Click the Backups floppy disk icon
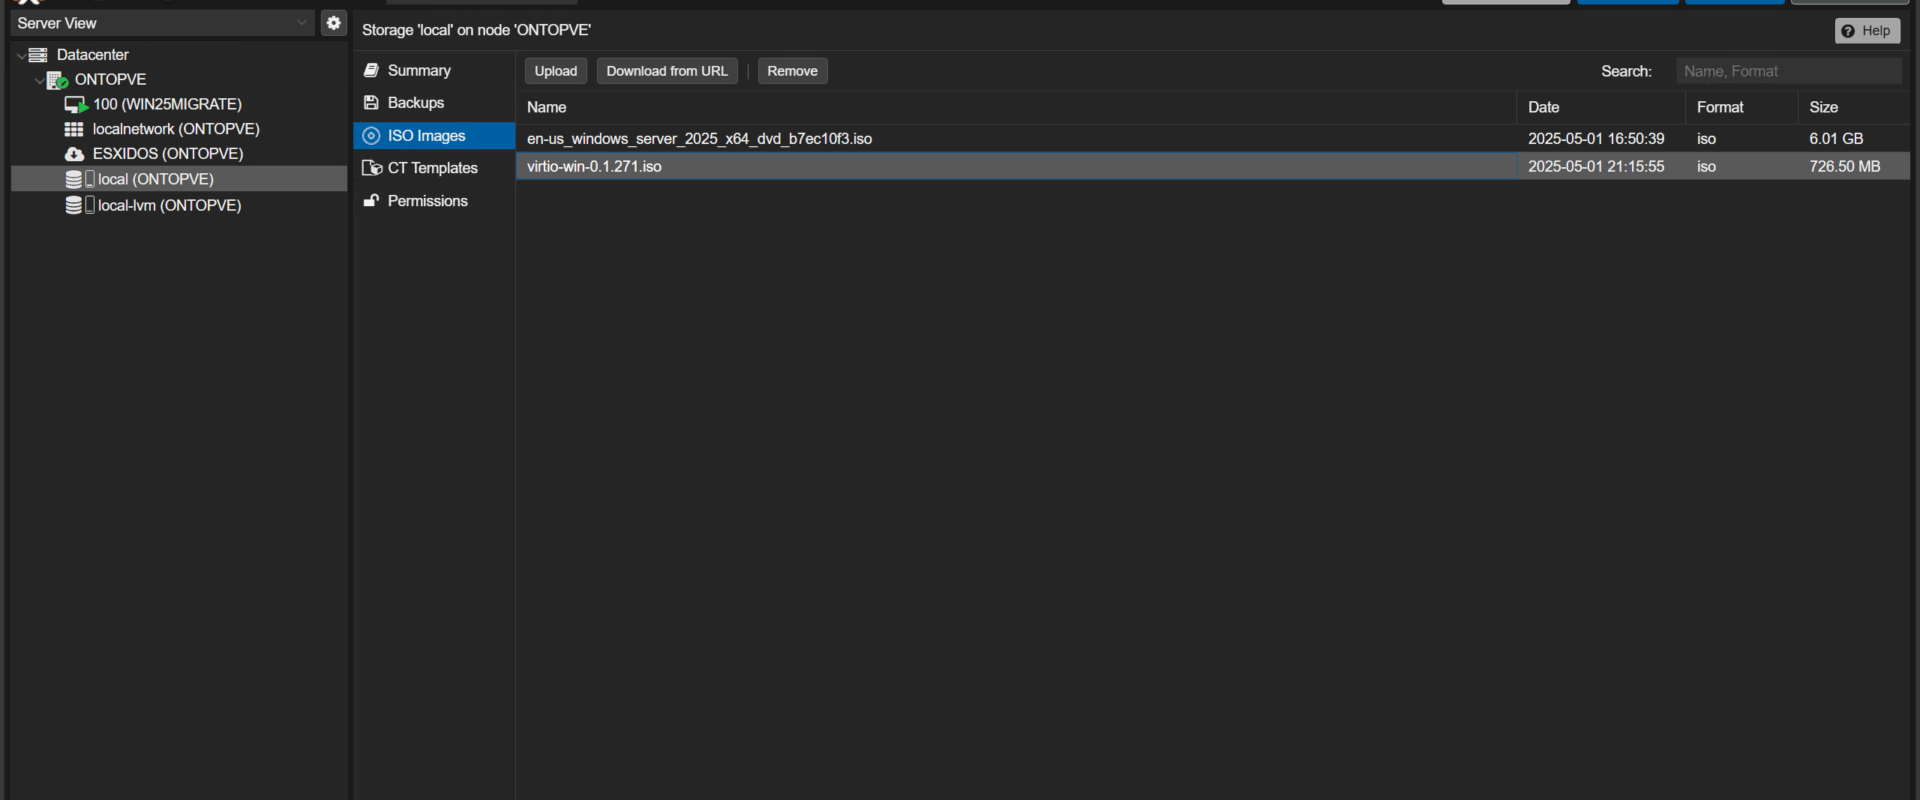 pyautogui.click(x=371, y=103)
